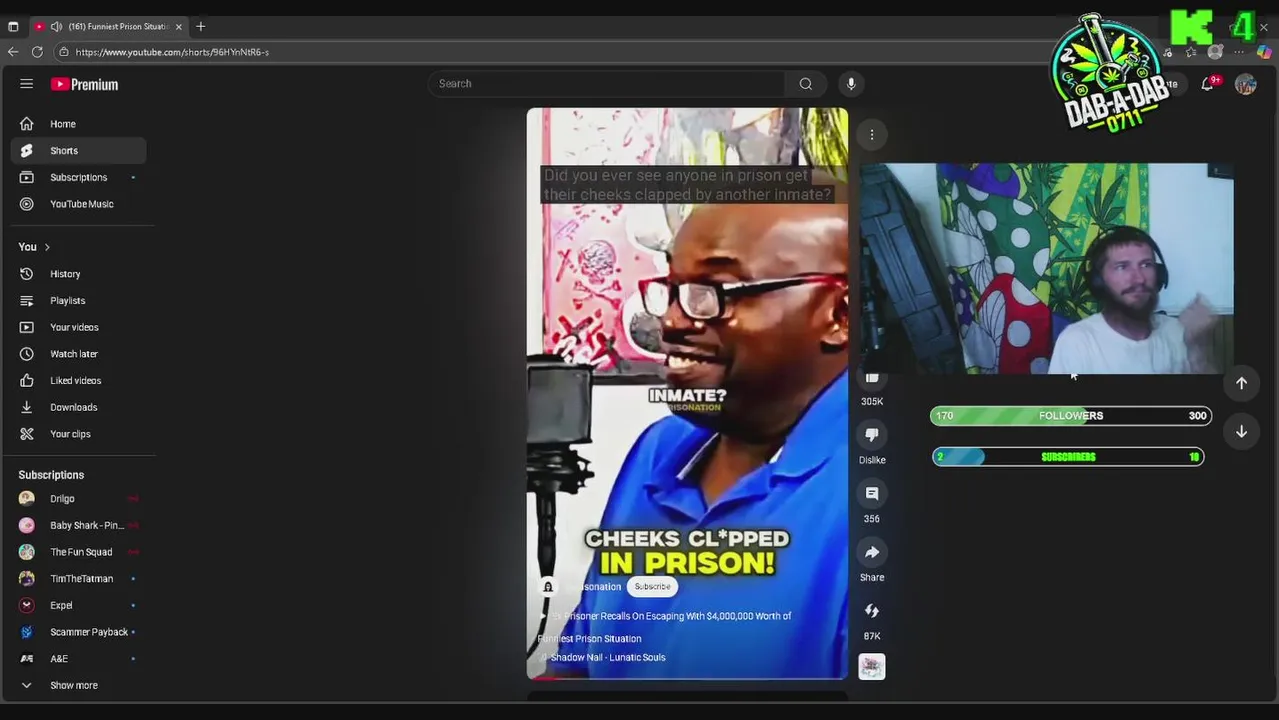
Task: Click the Liked videos thumbs-up icon
Action: pyautogui.click(x=27, y=381)
